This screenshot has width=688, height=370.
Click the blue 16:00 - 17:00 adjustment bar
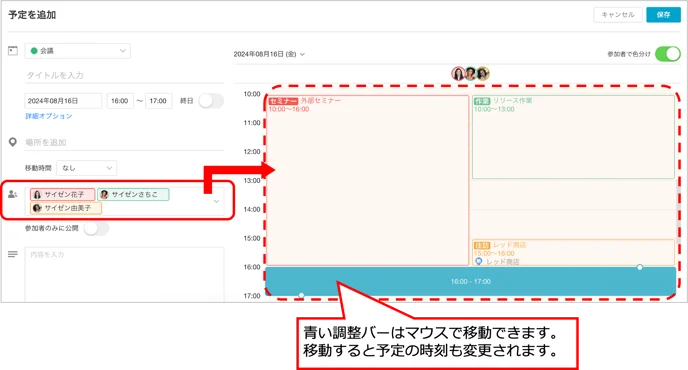(x=470, y=281)
